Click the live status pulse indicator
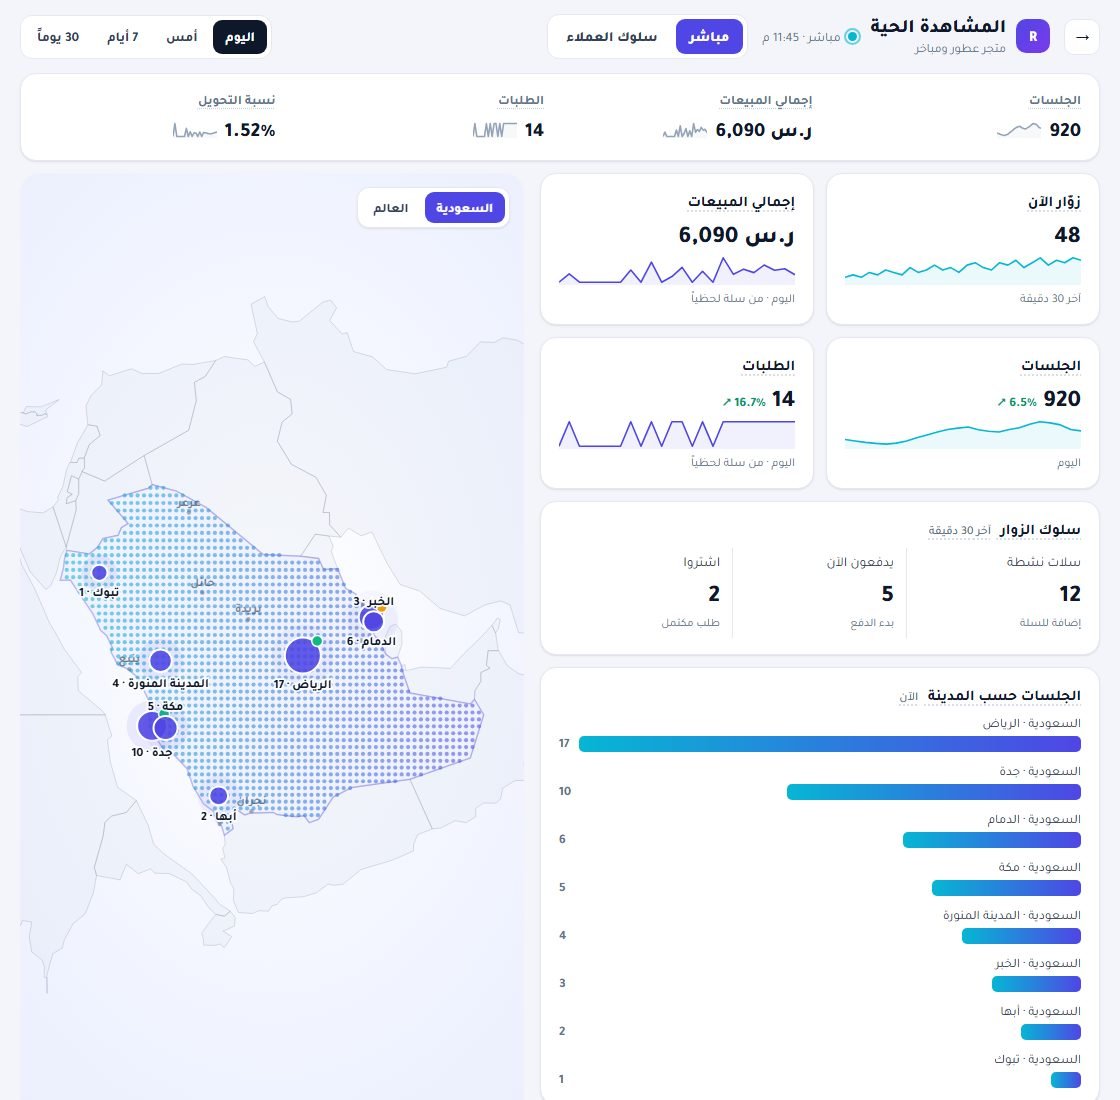1120x1100 pixels. point(852,36)
